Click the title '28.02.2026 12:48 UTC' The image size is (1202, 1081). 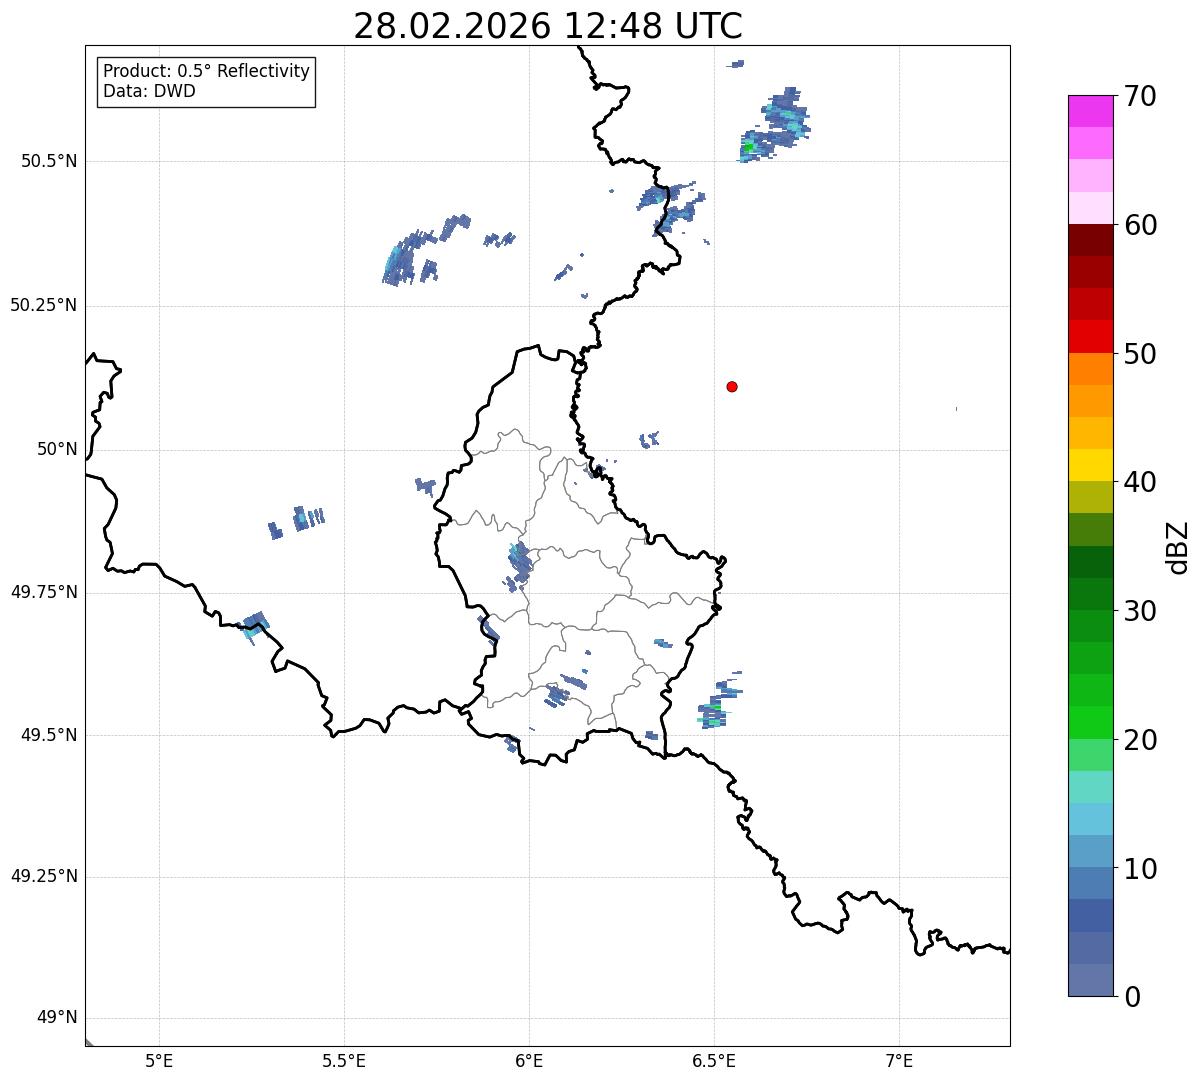tap(548, 26)
